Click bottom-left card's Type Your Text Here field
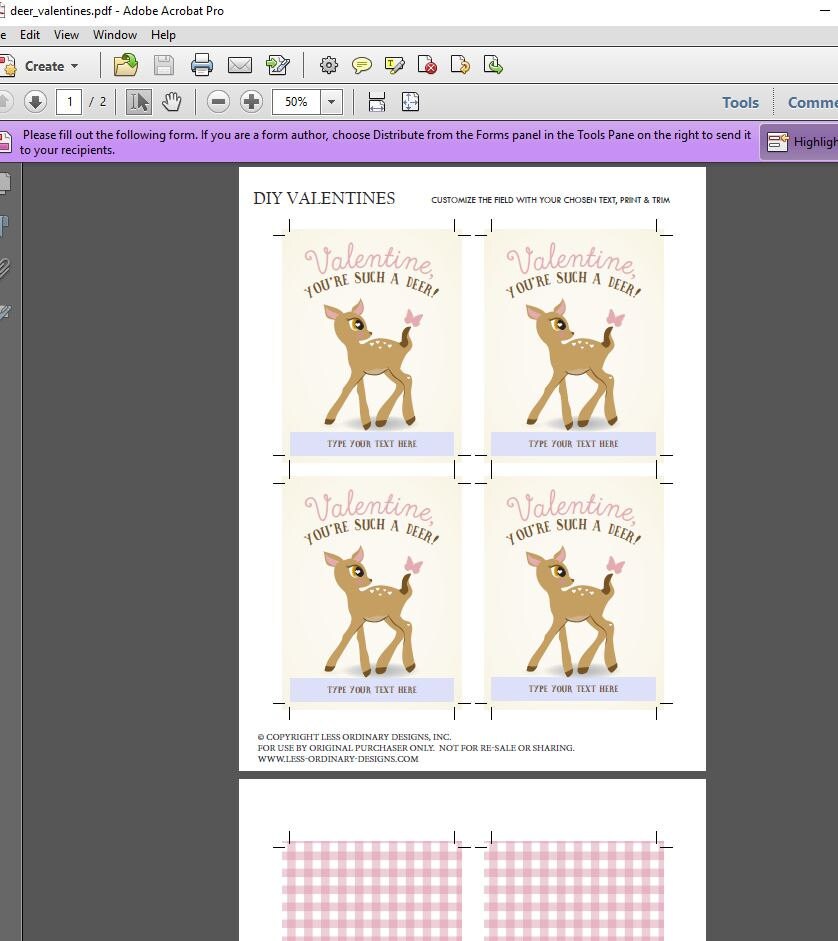Viewport: 838px width, 941px height. (372, 690)
